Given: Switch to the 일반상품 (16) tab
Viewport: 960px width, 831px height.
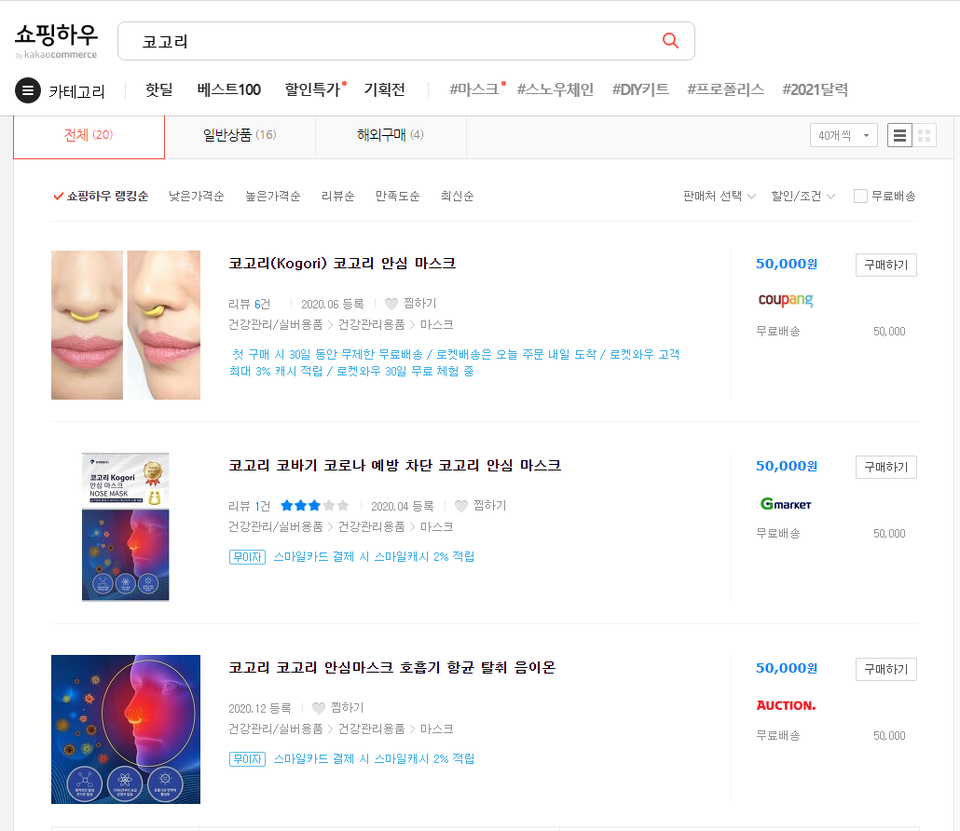Looking at the screenshot, I should (239, 135).
